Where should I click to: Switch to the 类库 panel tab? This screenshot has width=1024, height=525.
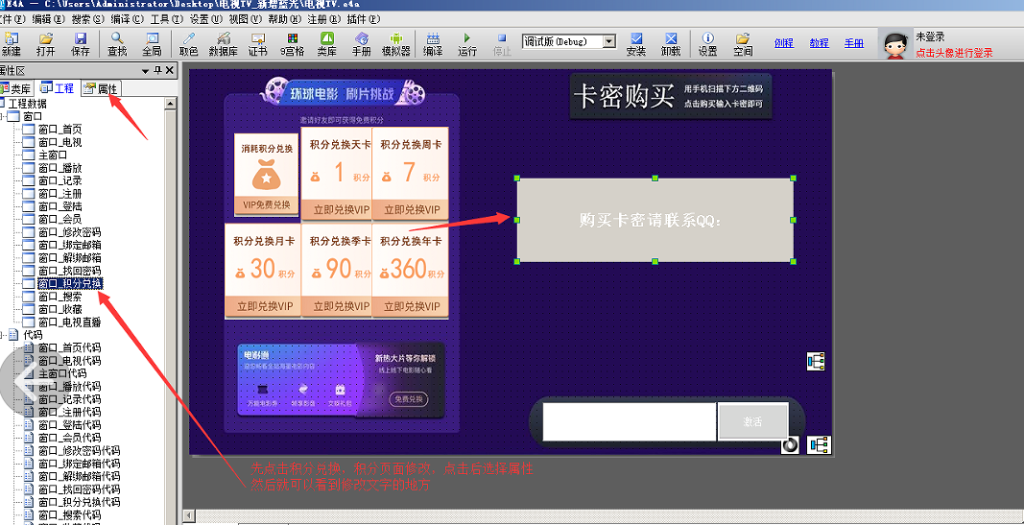[x=16, y=89]
